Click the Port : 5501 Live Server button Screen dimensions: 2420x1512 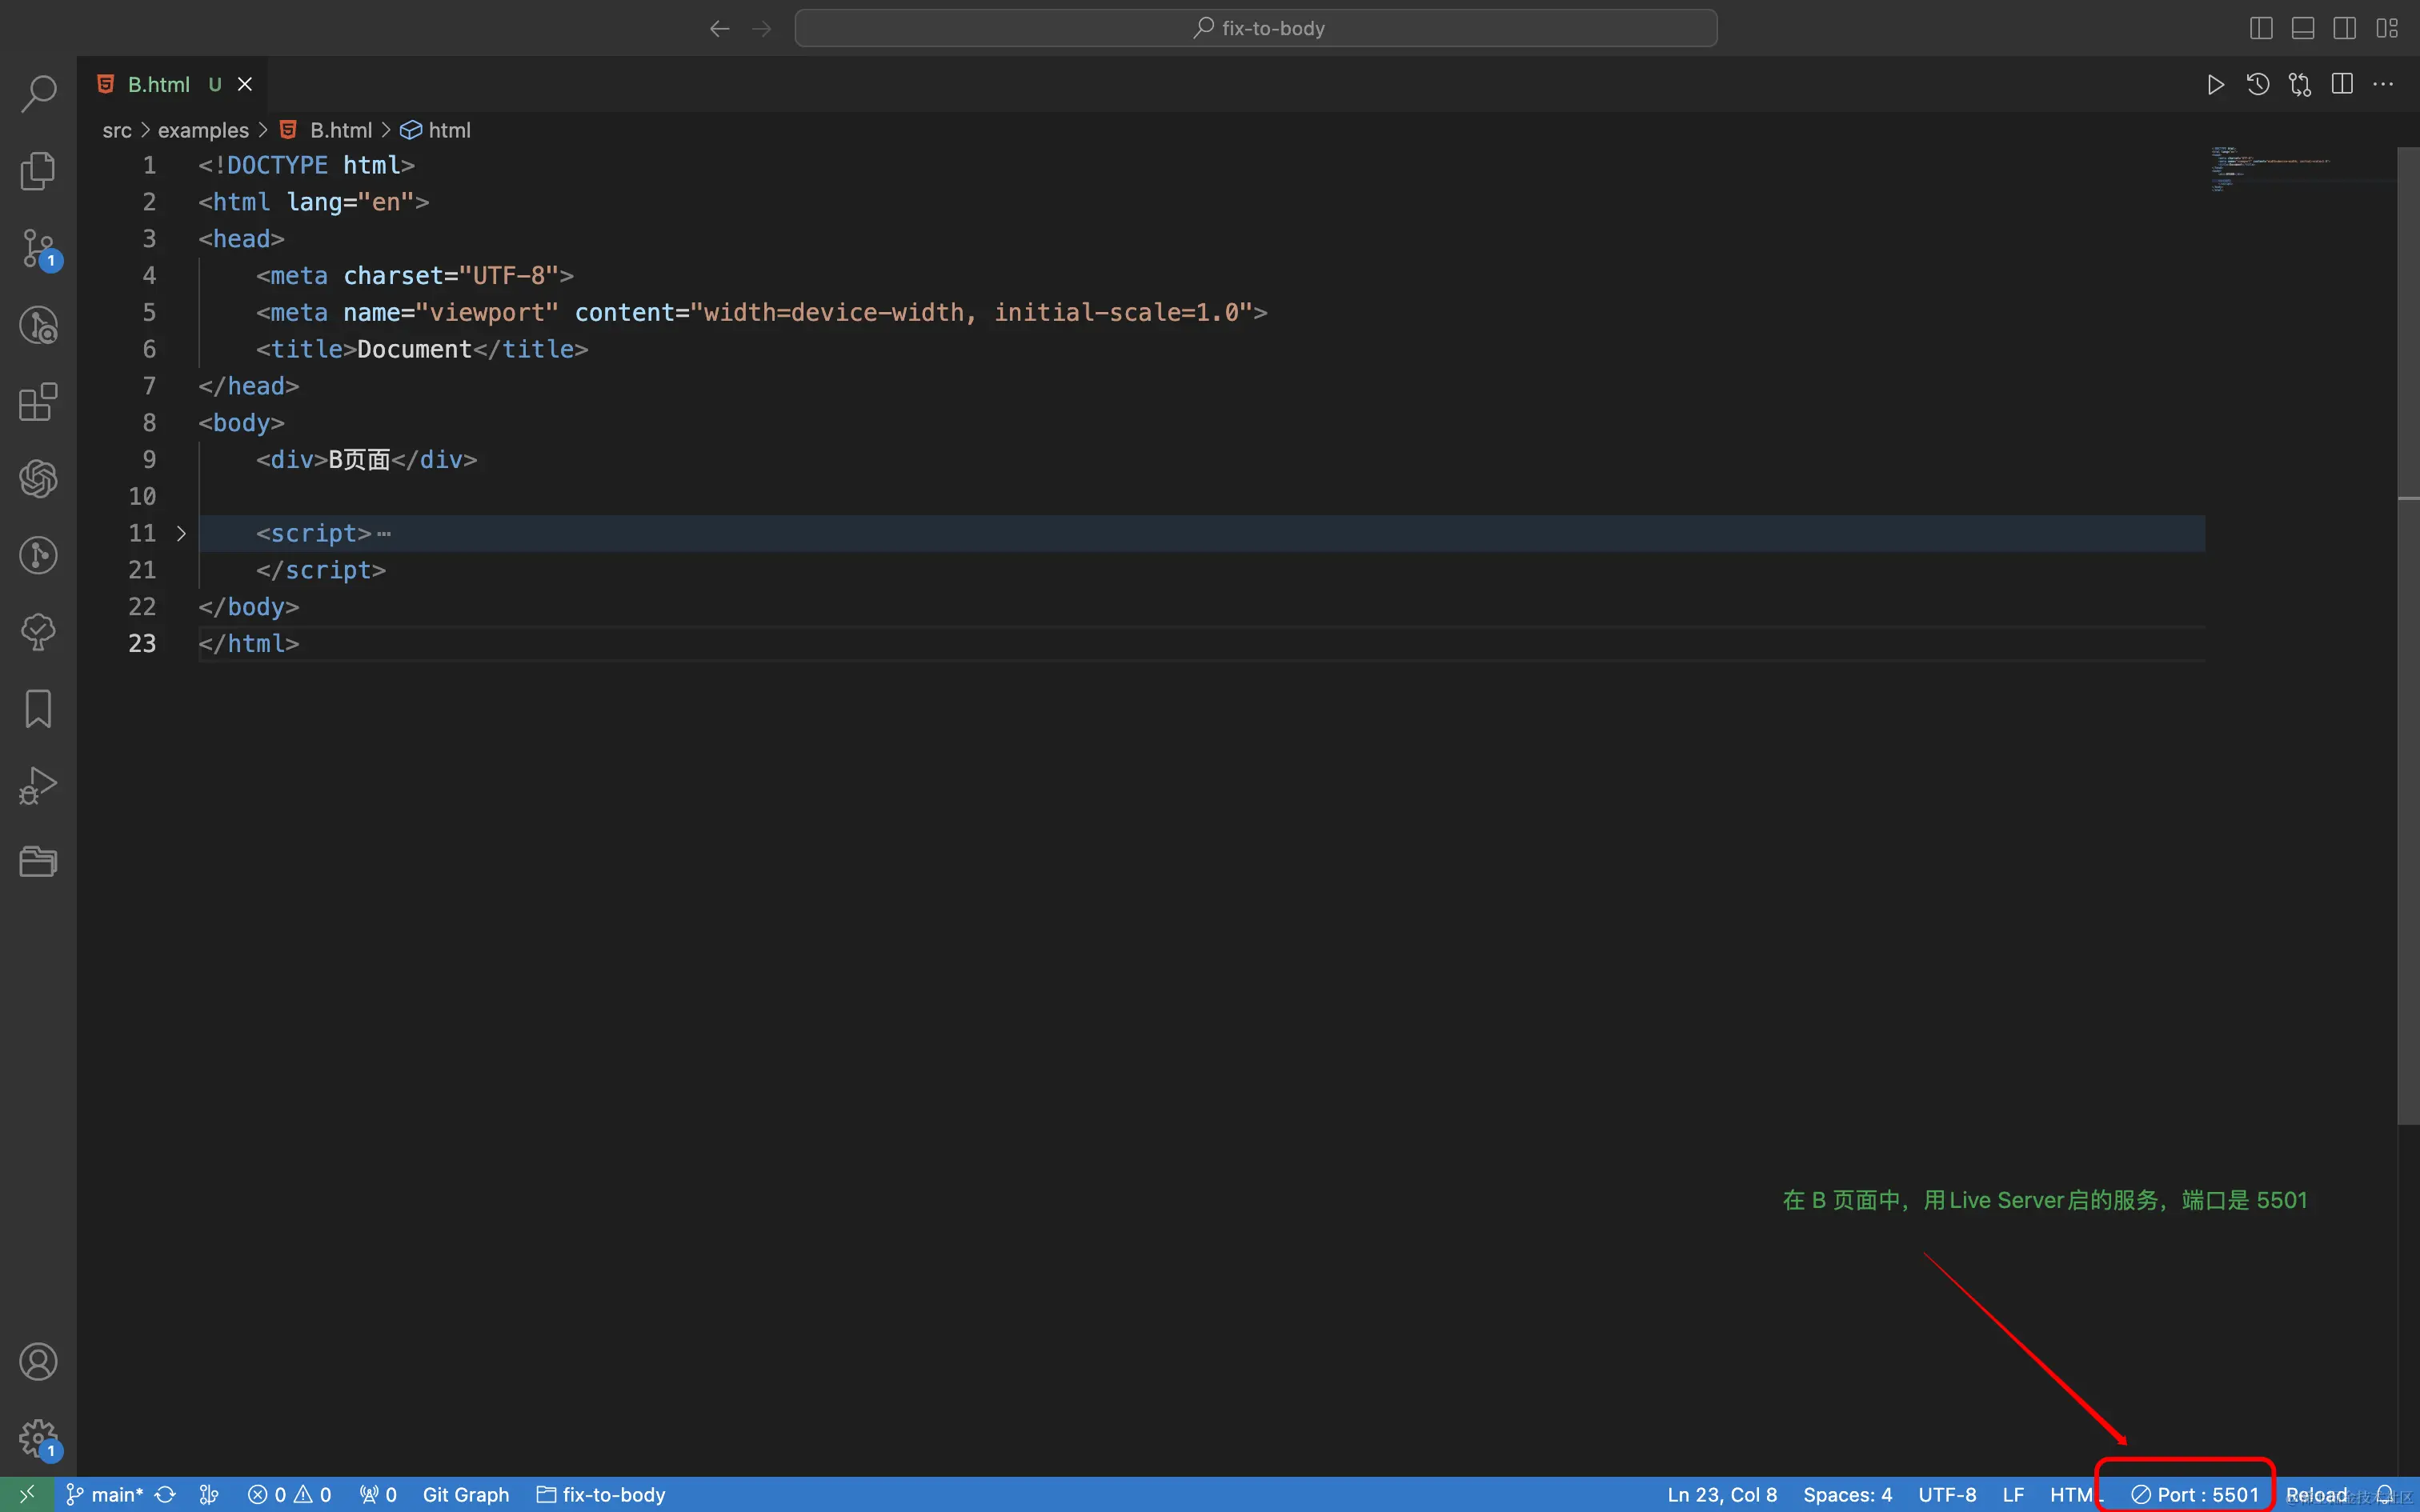point(2195,1494)
